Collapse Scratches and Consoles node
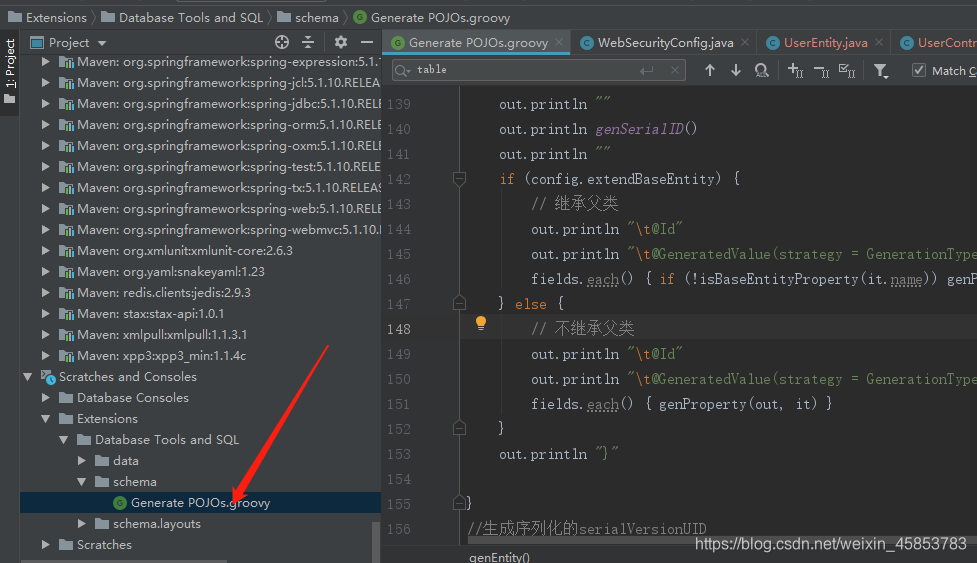The image size is (977, 563). [x=27, y=377]
